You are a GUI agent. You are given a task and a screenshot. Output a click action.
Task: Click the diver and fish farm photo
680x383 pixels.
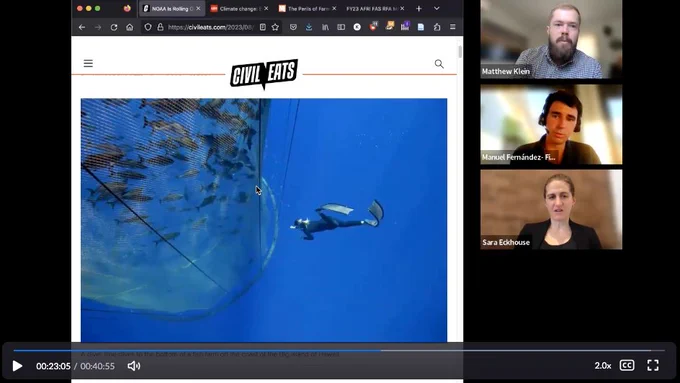pos(264,220)
